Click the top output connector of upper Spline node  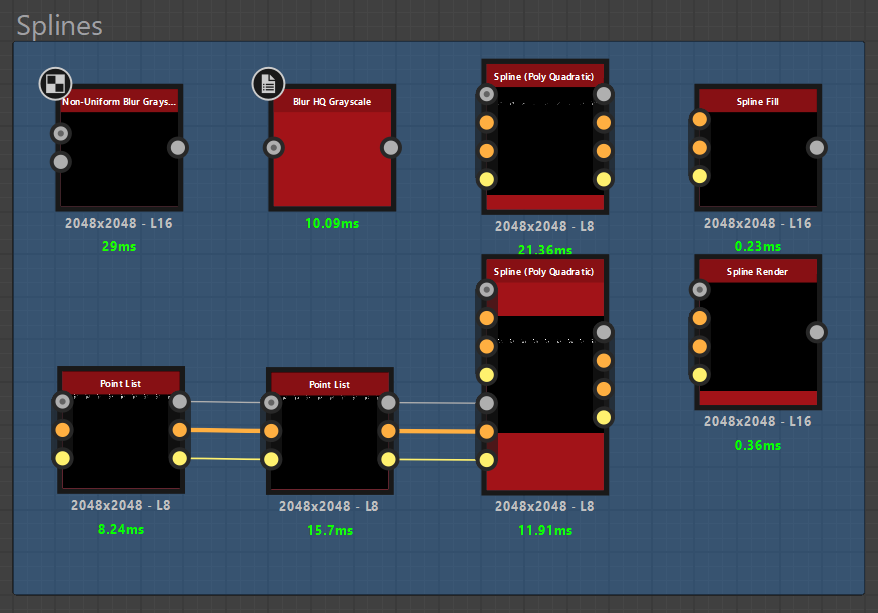pyautogui.click(x=603, y=94)
